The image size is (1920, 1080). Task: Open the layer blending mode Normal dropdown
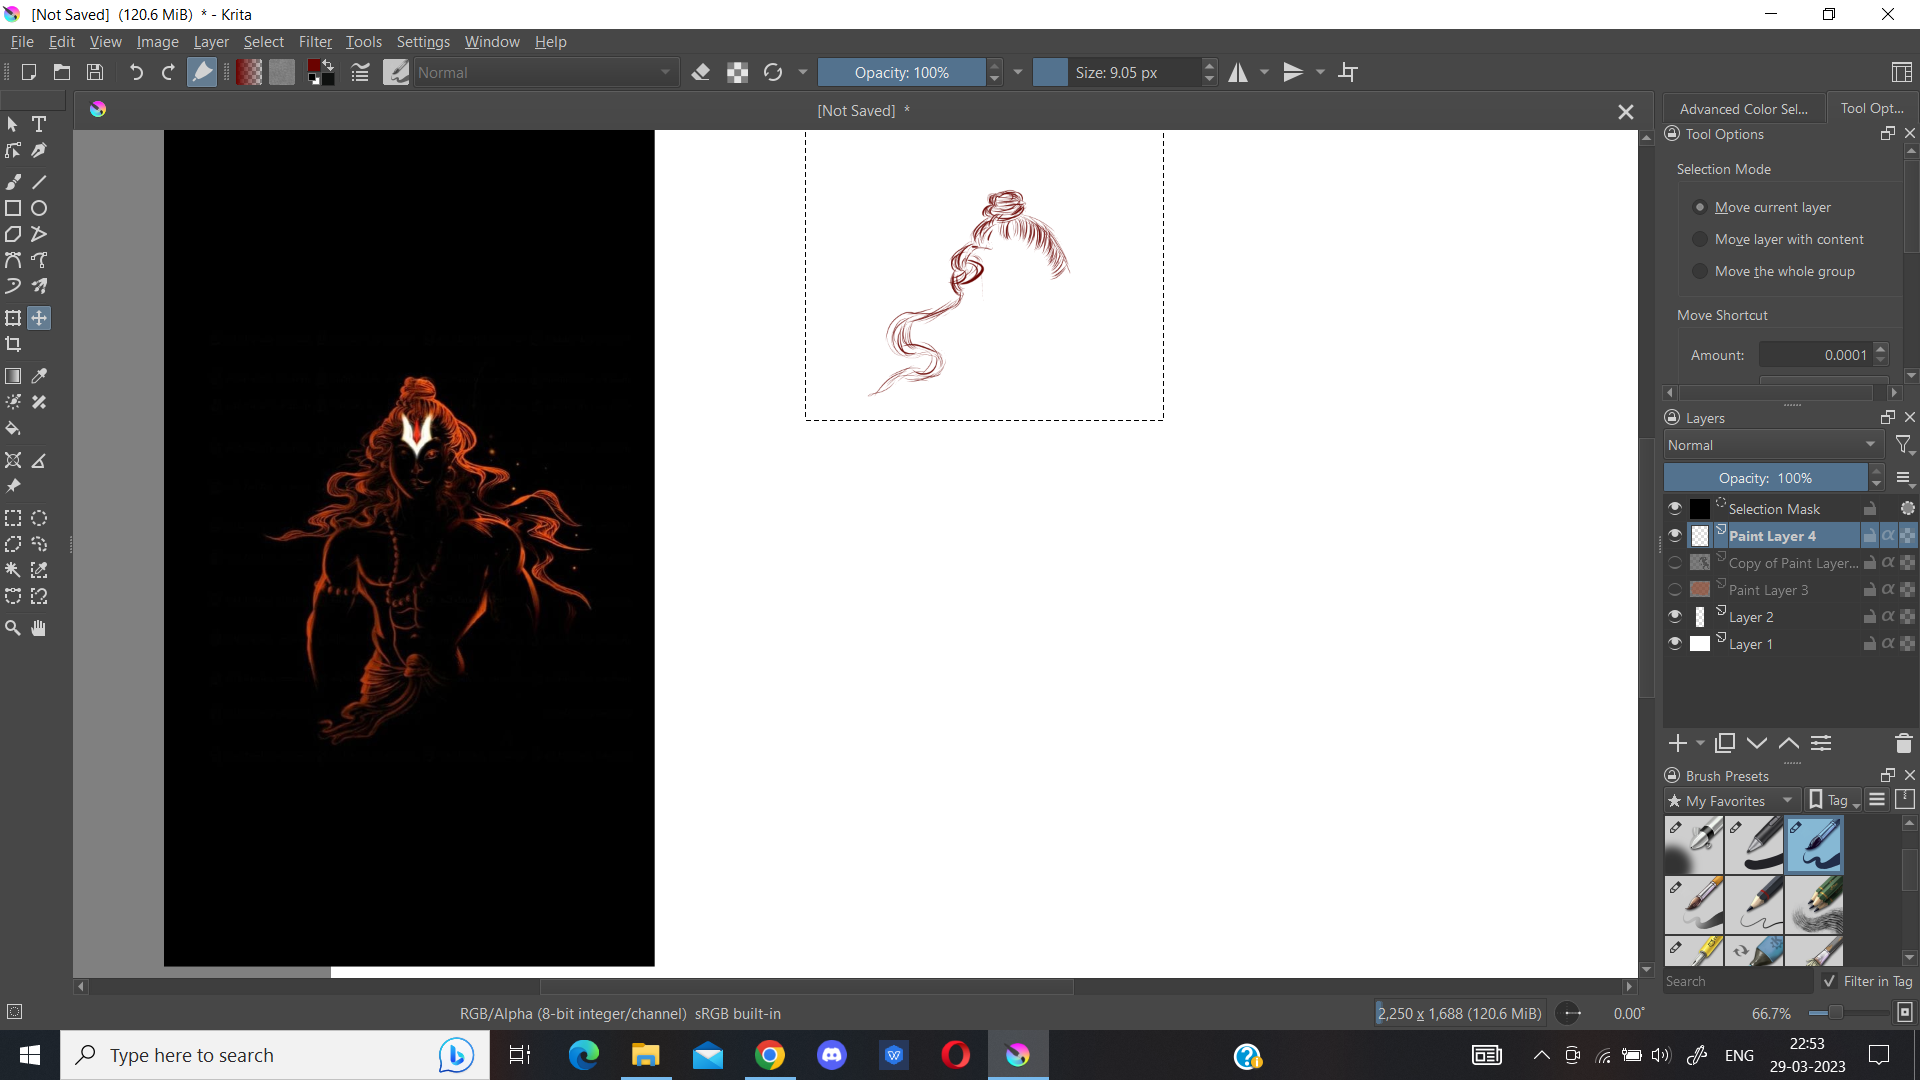click(x=1772, y=445)
